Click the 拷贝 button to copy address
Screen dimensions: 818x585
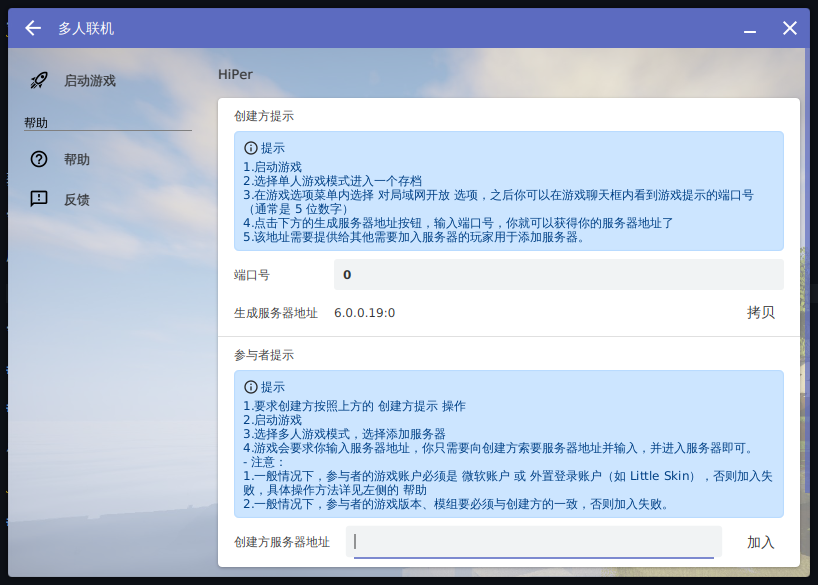tap(761, 313)
